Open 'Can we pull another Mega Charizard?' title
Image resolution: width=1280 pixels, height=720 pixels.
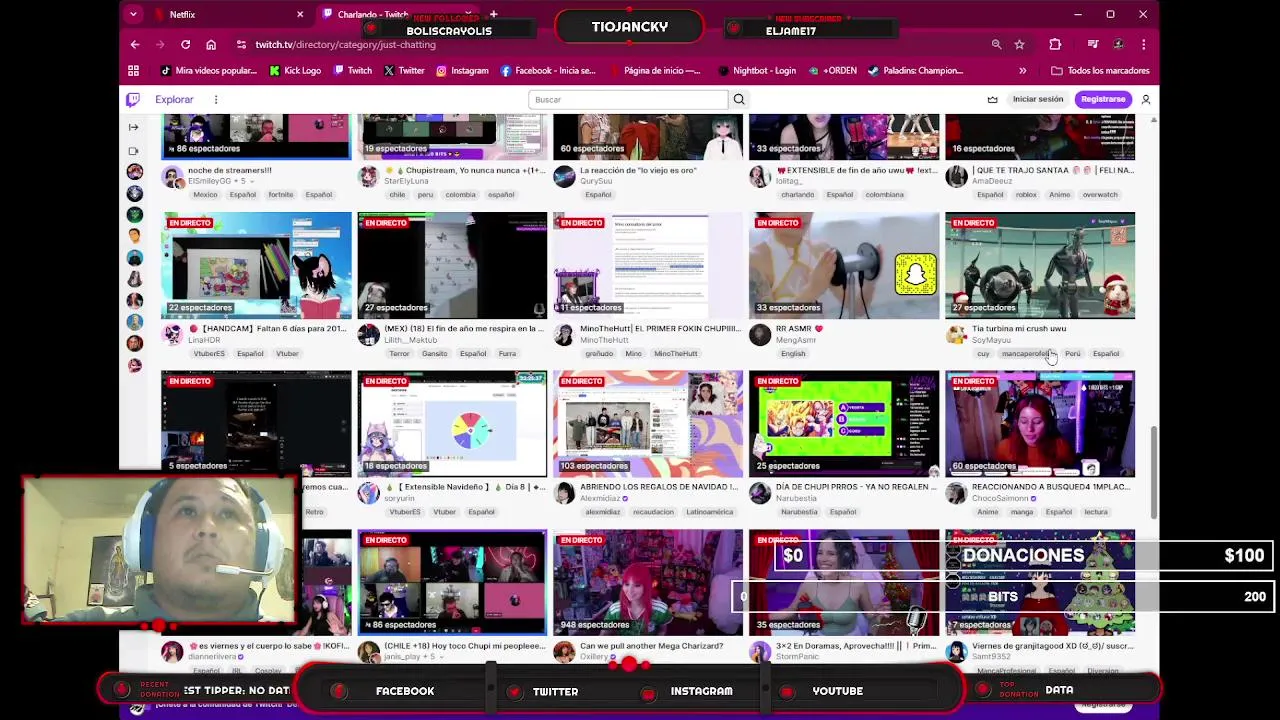coord(652,646)
